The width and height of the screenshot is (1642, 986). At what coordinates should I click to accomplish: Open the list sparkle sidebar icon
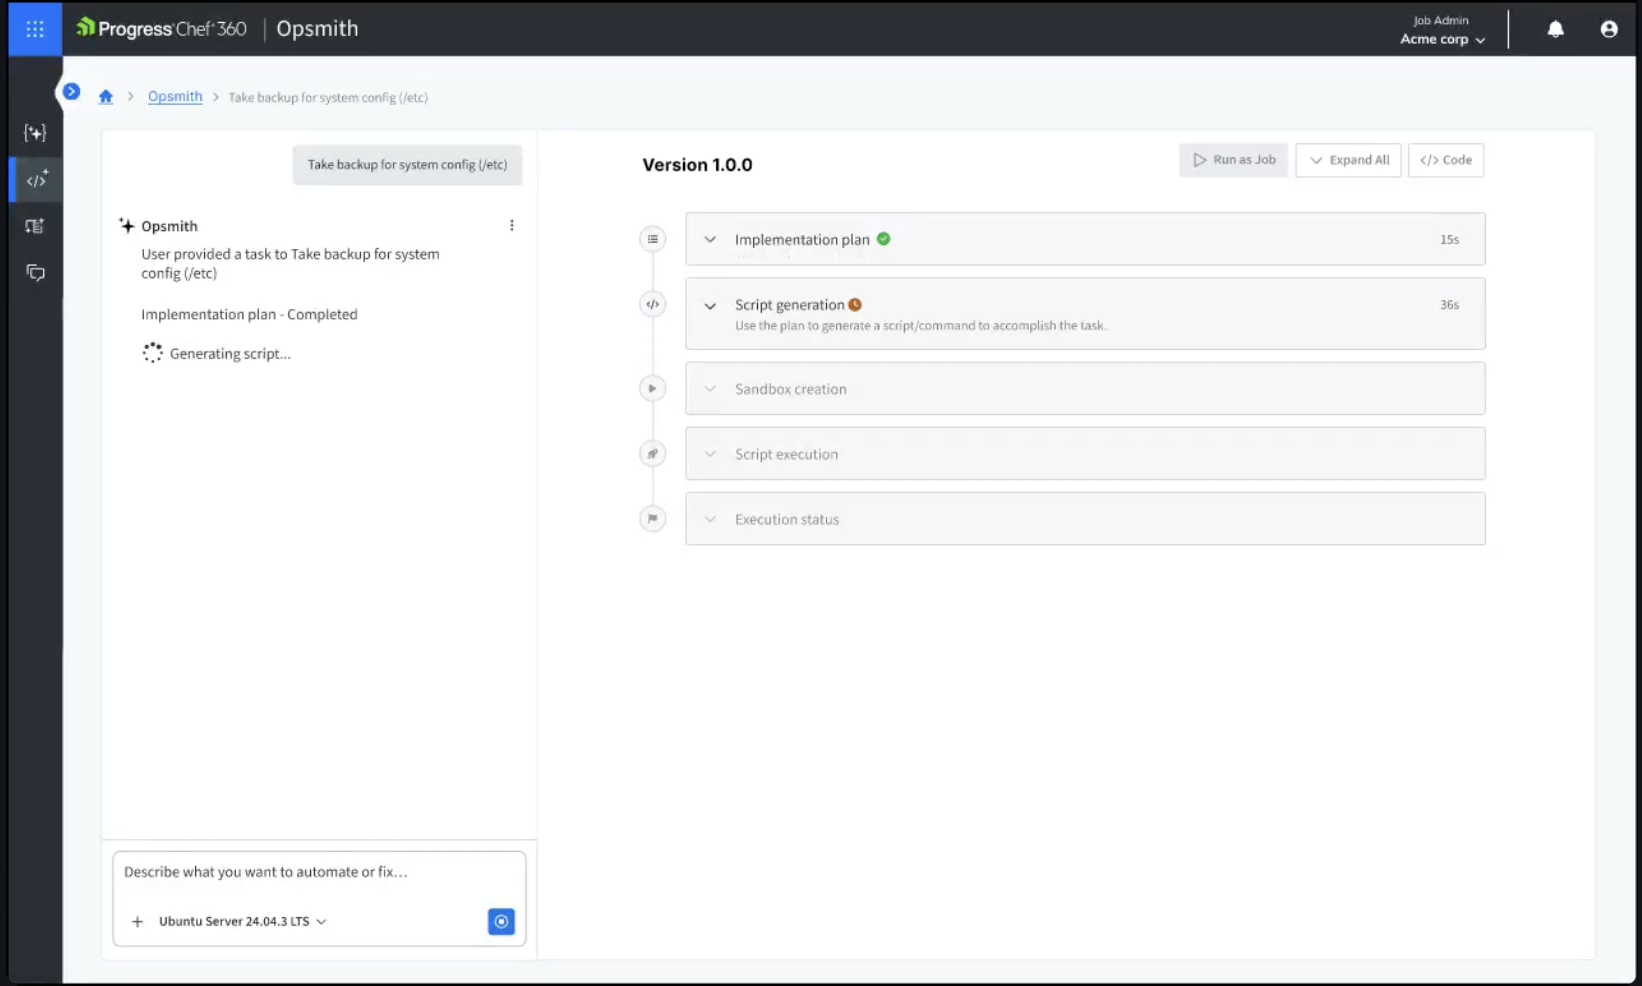[35, 226]
